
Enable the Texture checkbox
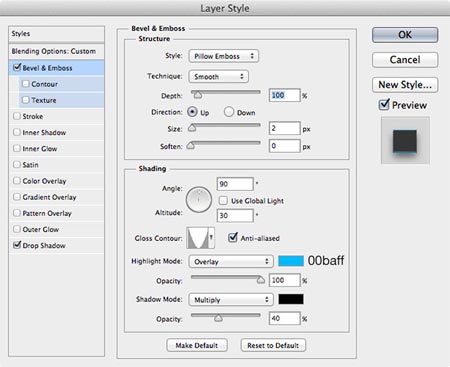point(25,100)
